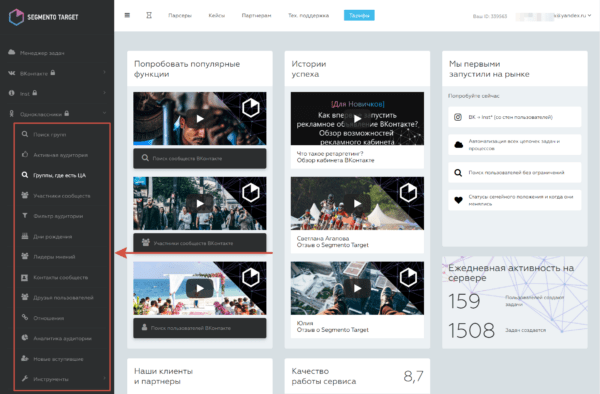Toggle the hamburger sidebar menu icon
This screenshot has width=600, height=394.
click(x=127, y=15)
